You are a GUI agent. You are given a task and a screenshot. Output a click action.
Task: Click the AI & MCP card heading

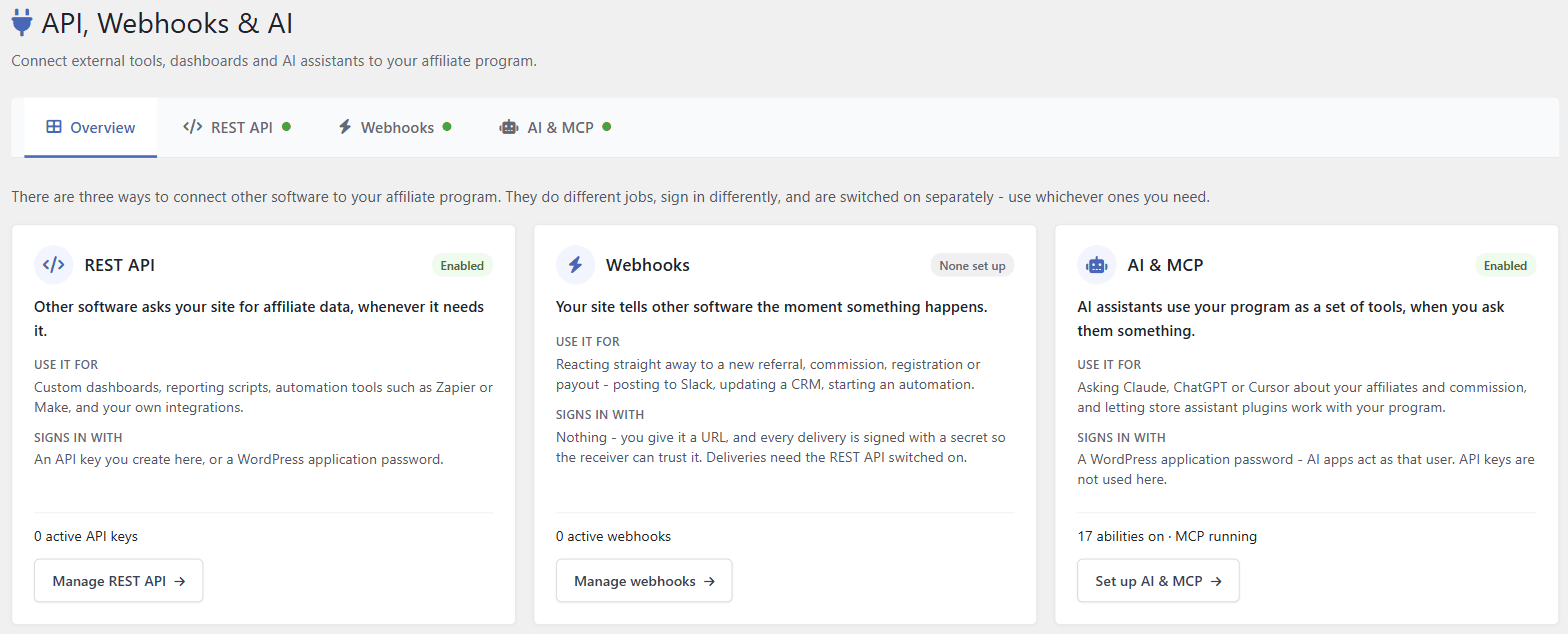1165,265
